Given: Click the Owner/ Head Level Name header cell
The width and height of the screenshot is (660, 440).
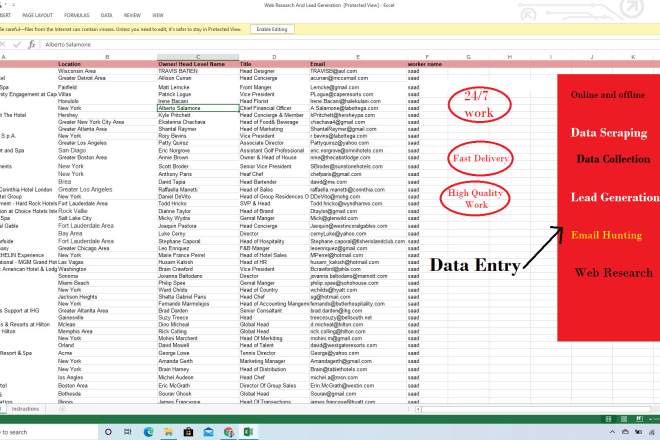Looking at the screenshot, I should click(x=198, y=64).
